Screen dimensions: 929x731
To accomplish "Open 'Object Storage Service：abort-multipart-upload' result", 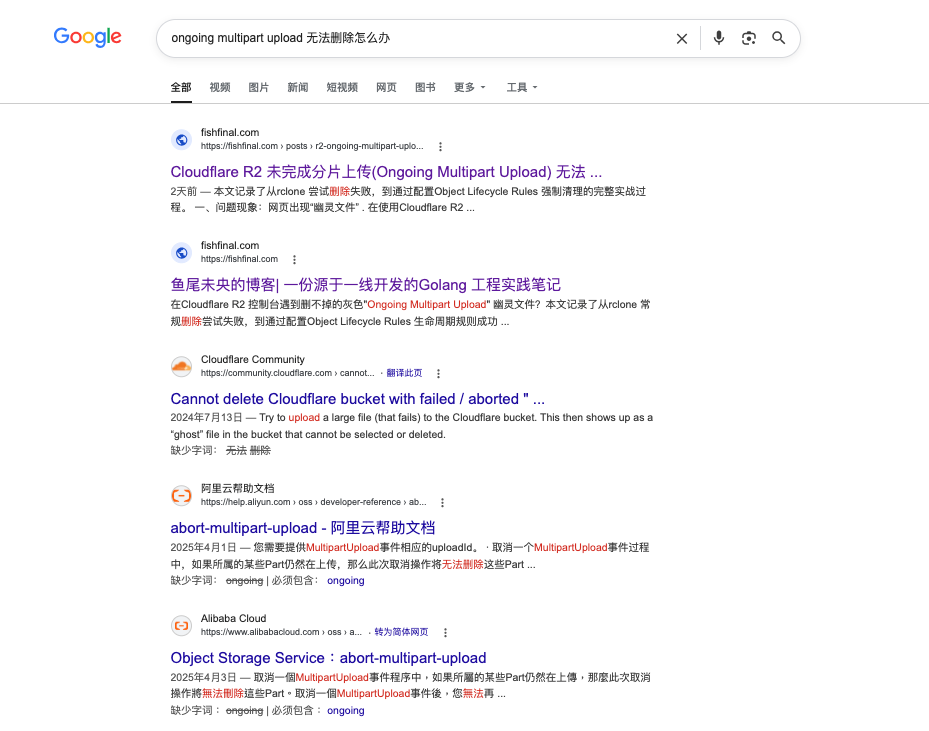I will tap(328, 658).
